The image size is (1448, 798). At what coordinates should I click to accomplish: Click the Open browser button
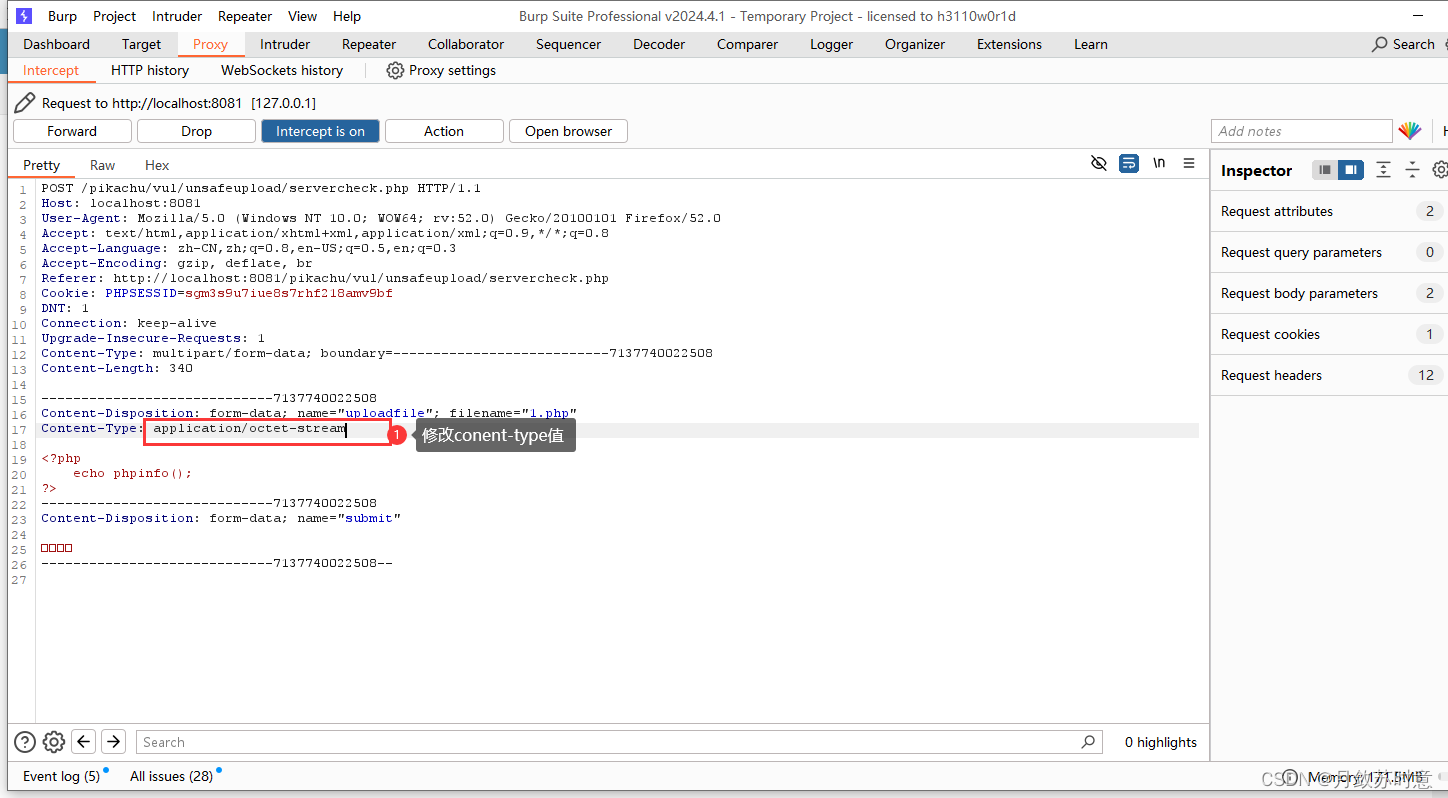click(x=568, y=131)
